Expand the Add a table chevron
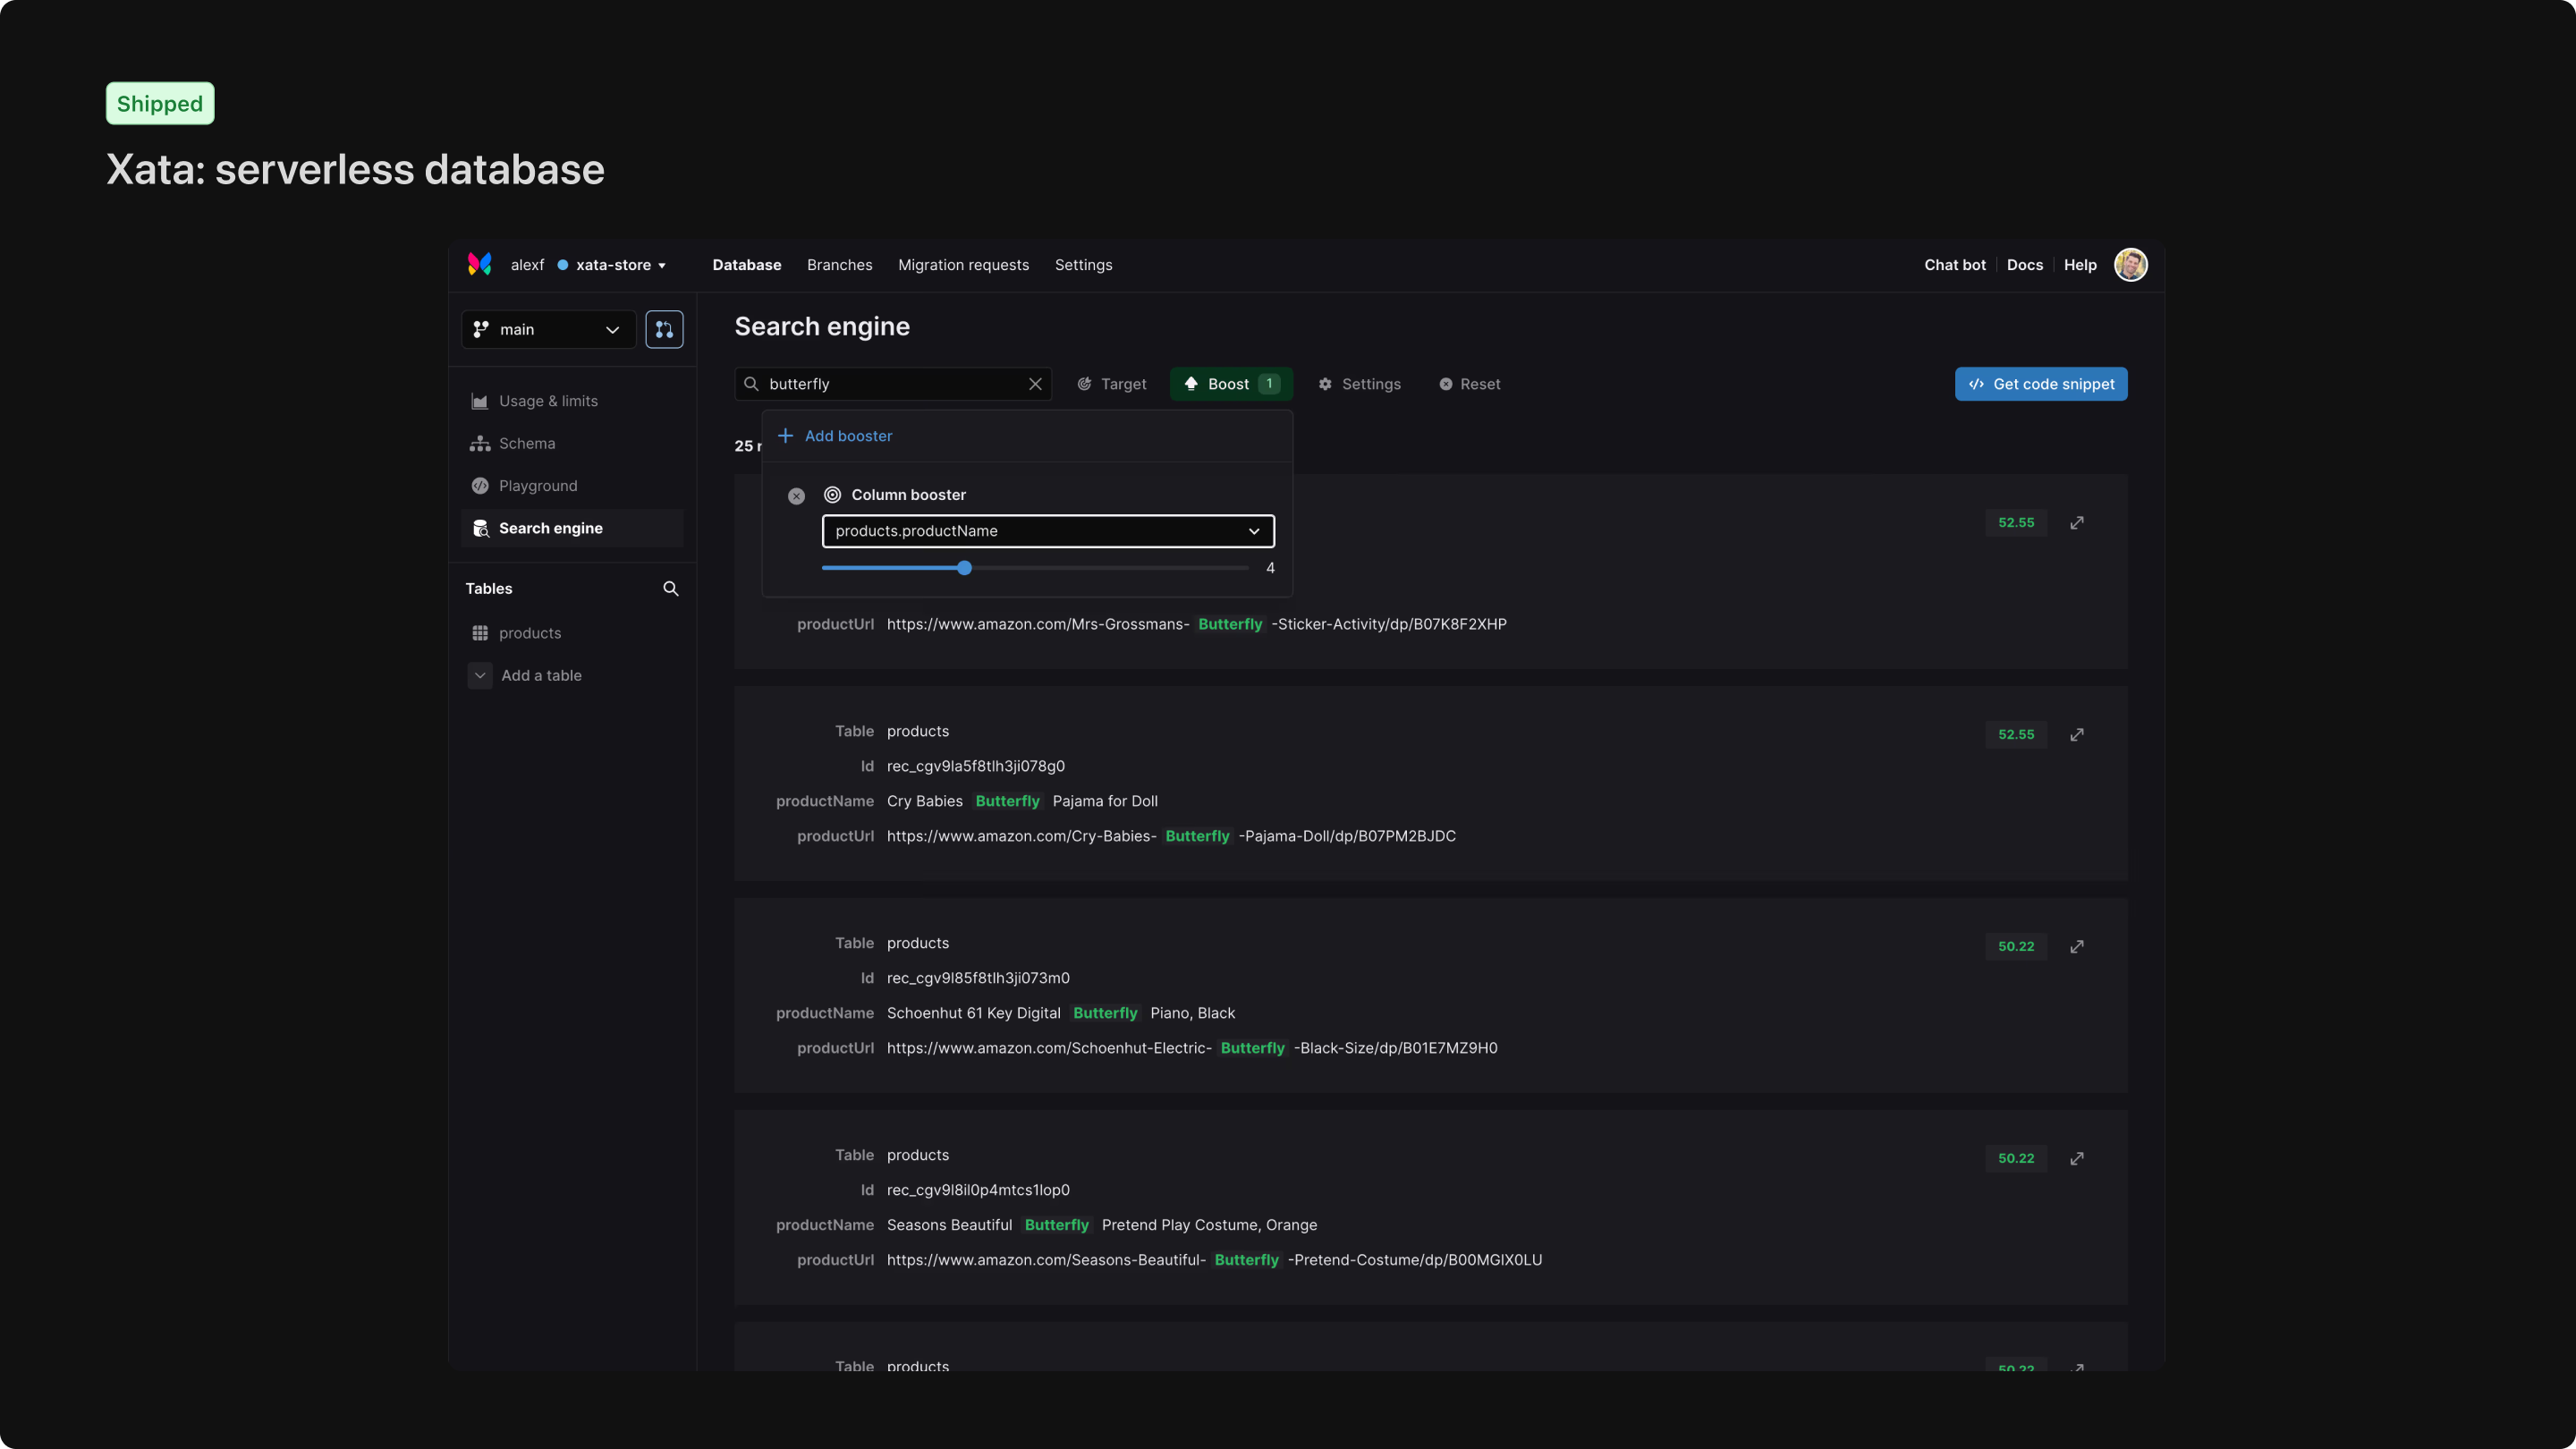Viewport: 2576px width, 1449px height. pyautogui.click(x=480, y=675)
